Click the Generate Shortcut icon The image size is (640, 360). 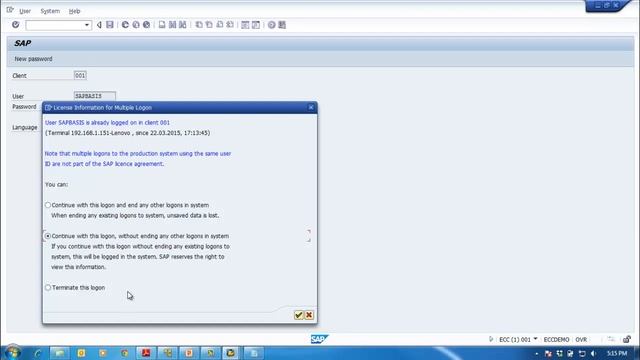256,25
